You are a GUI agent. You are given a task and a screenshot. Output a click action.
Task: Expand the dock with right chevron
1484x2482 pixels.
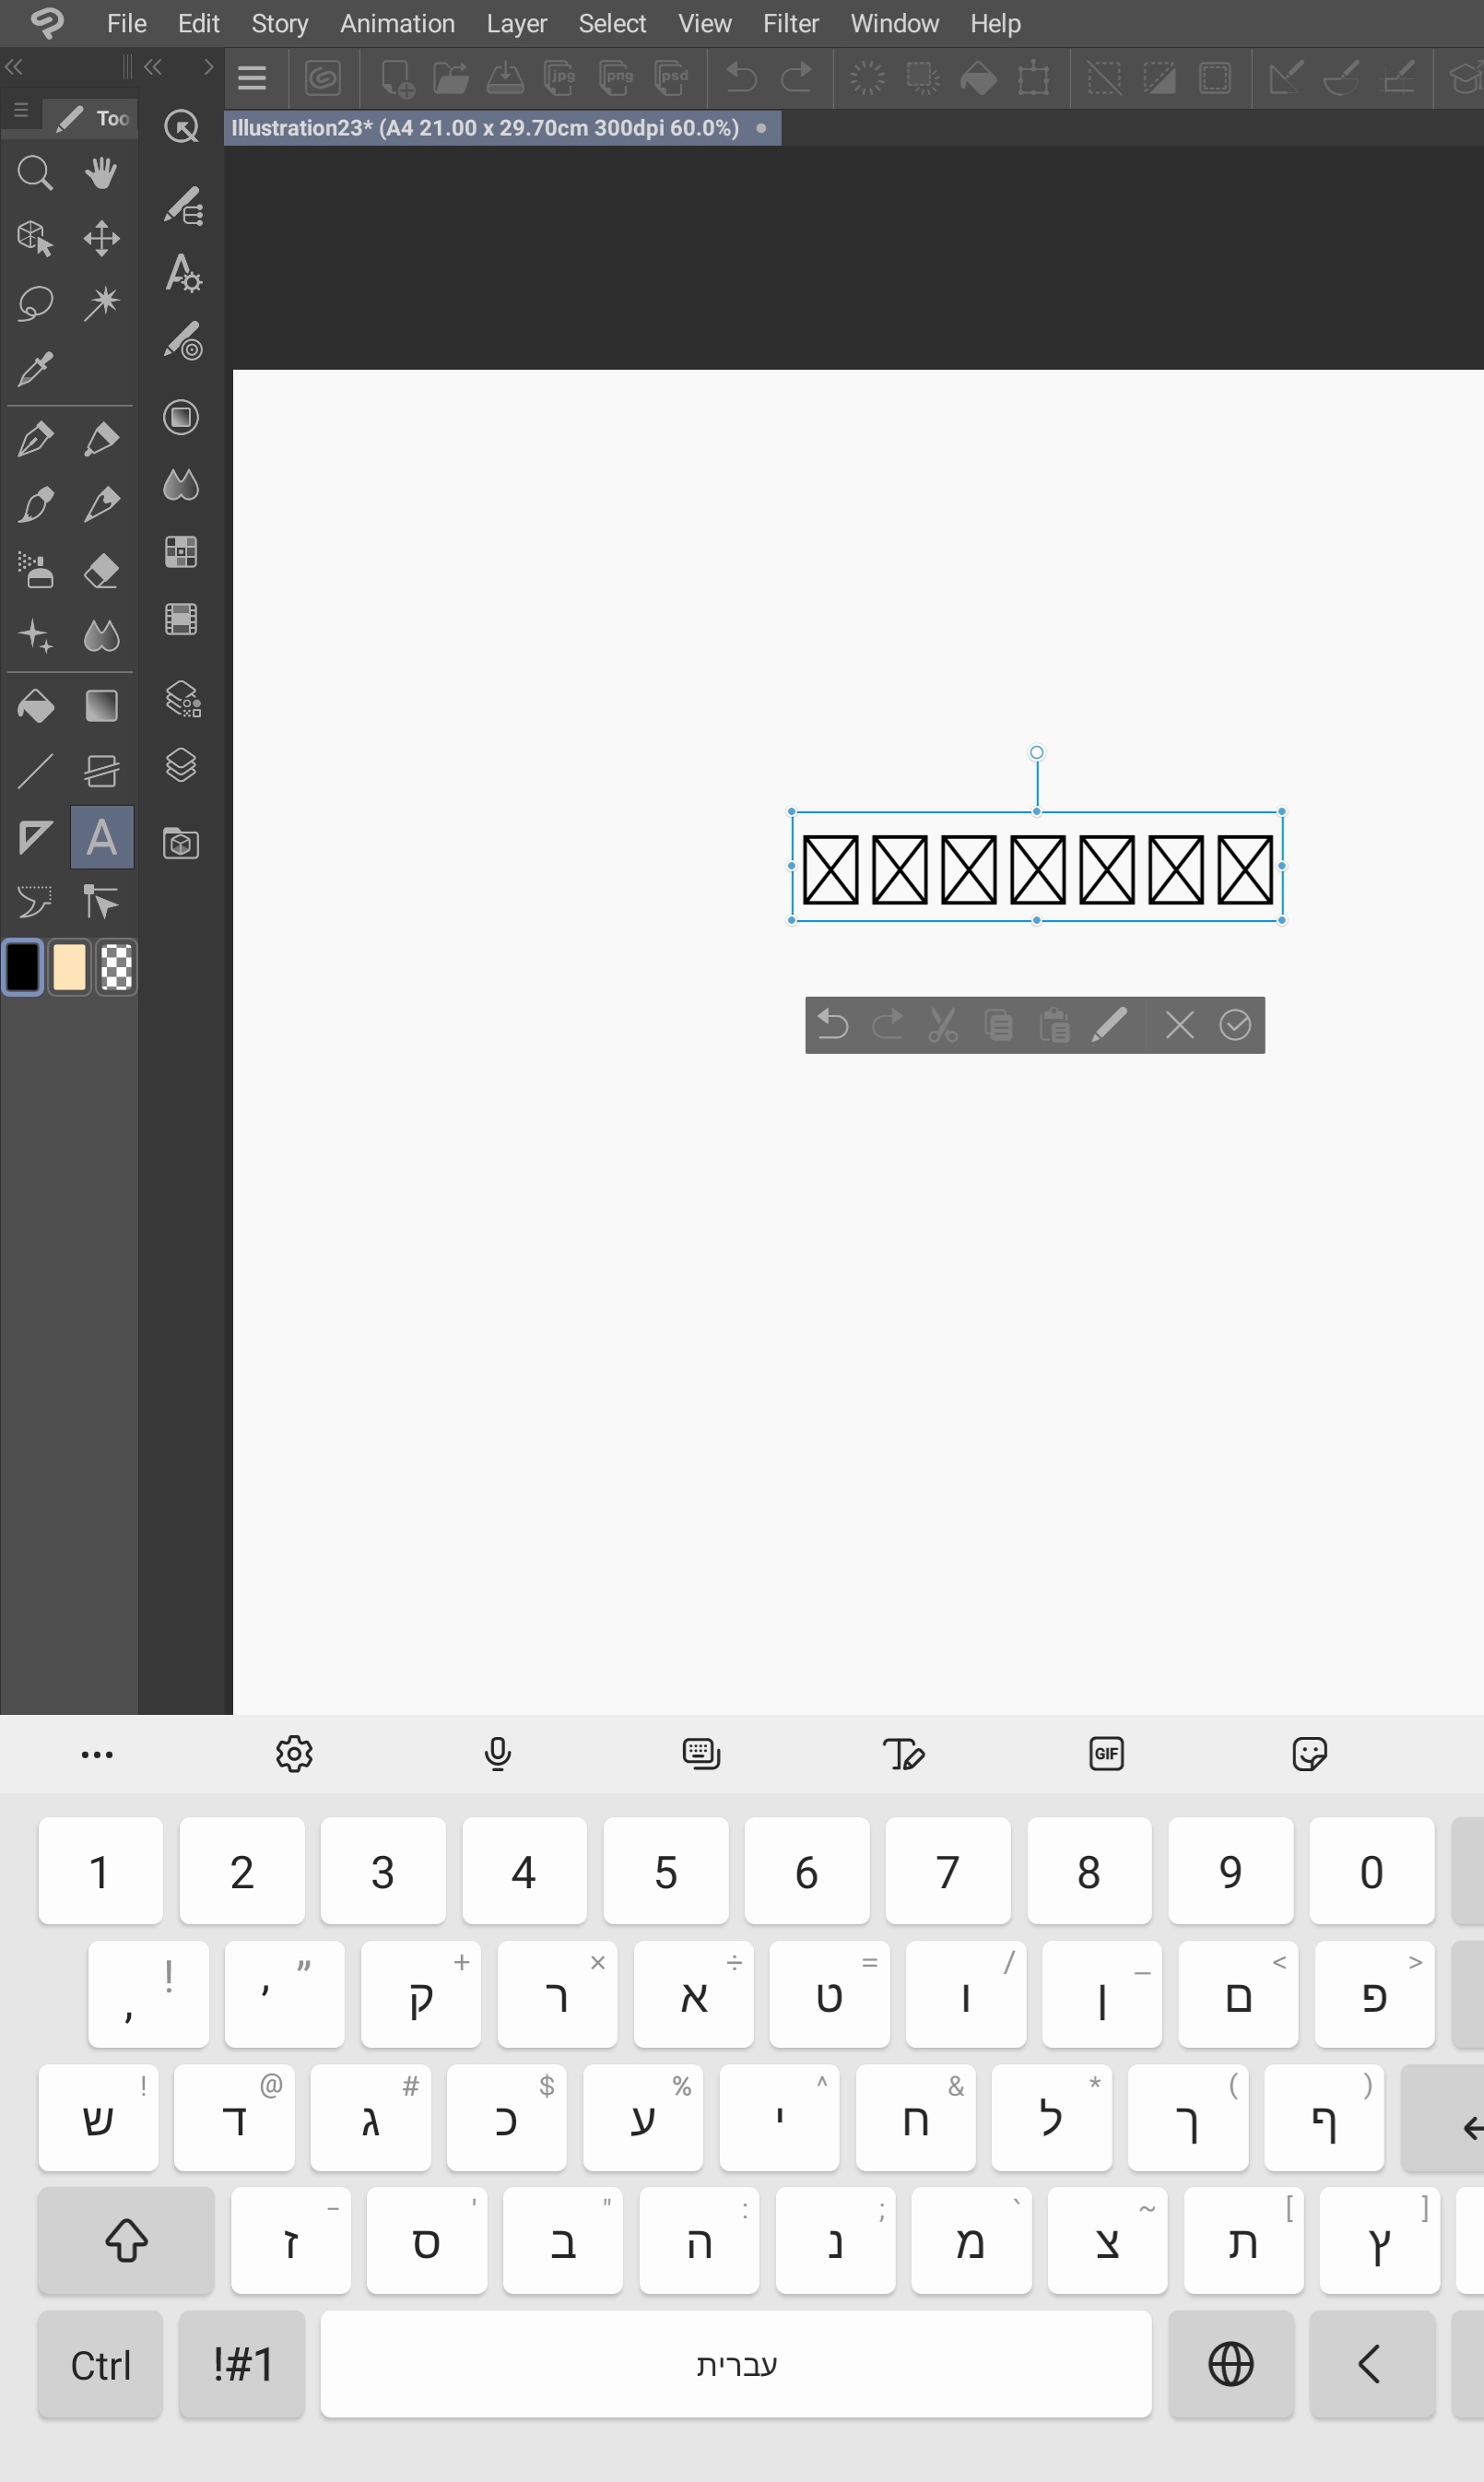coord(208,67)
